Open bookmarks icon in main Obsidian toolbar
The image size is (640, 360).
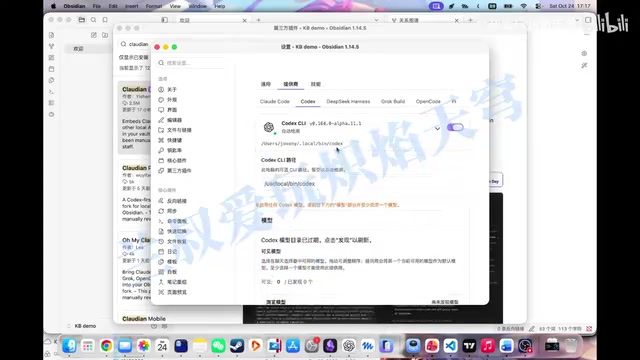point(105,20)
